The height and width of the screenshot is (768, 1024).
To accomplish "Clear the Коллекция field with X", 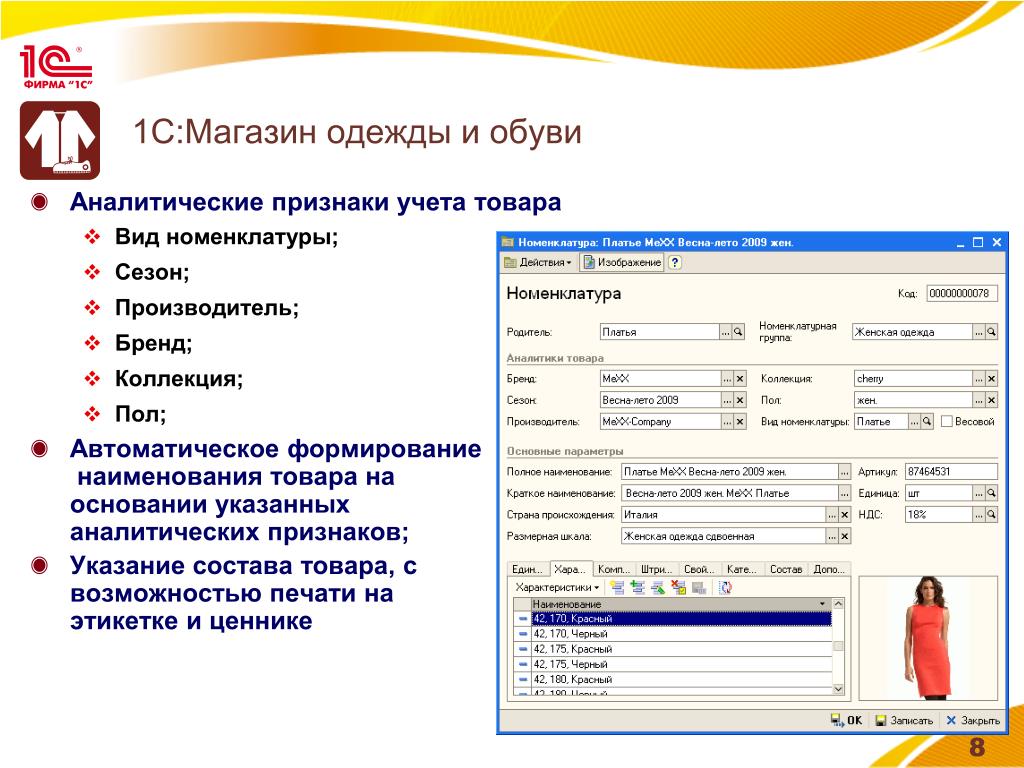I will (991, 378).
